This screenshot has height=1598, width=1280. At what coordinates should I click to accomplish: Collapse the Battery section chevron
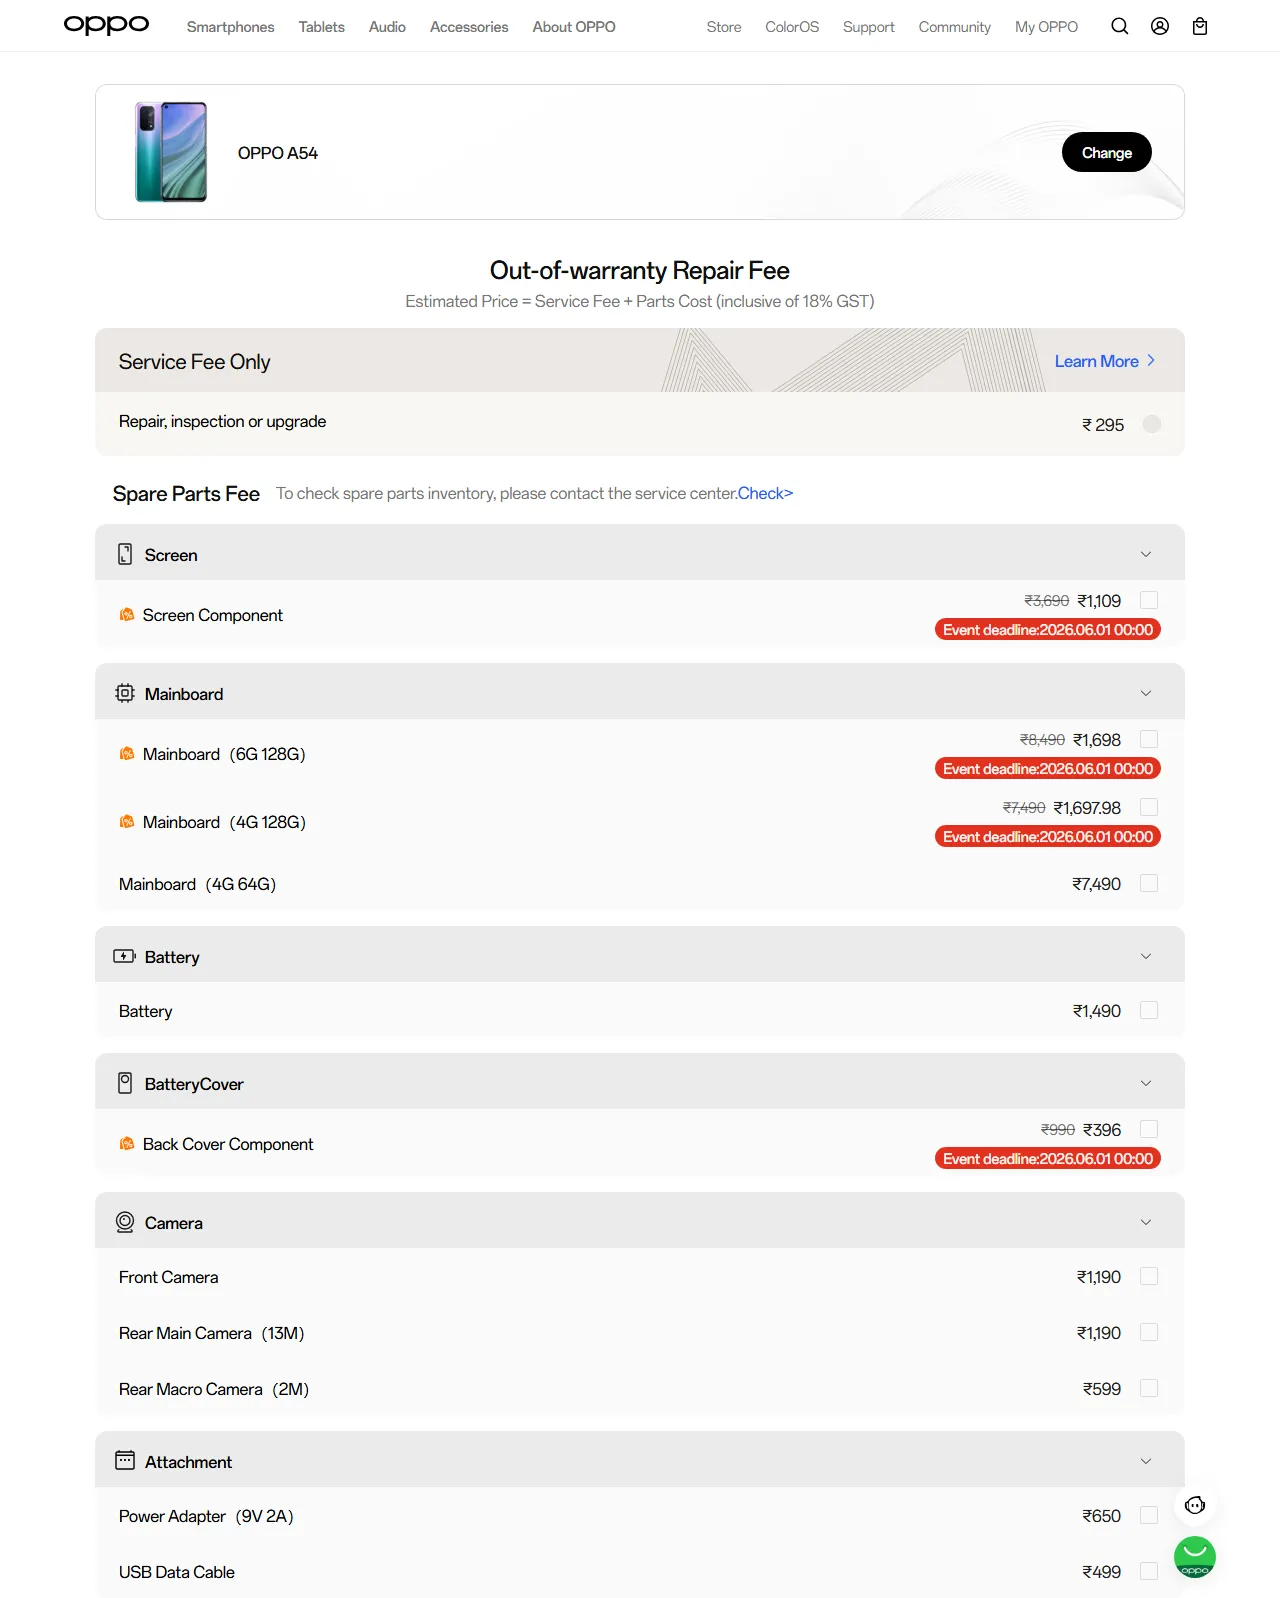(1146, 956)
